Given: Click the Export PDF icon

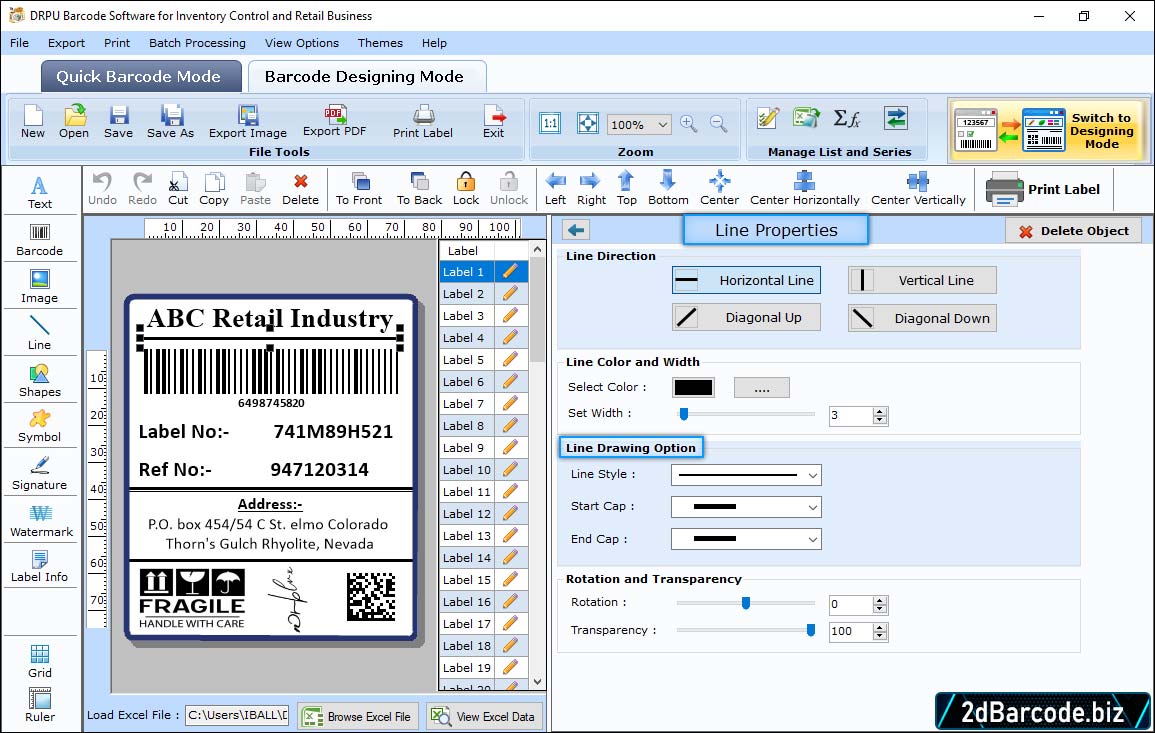Looking at the screenshot, I should coord(334,122).
